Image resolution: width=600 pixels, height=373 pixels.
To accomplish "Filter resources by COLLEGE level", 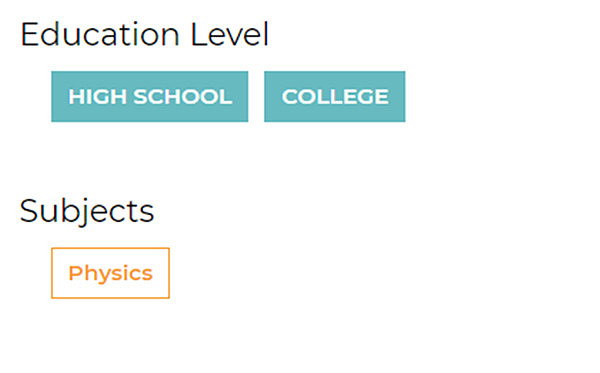I will click(335, 96).
